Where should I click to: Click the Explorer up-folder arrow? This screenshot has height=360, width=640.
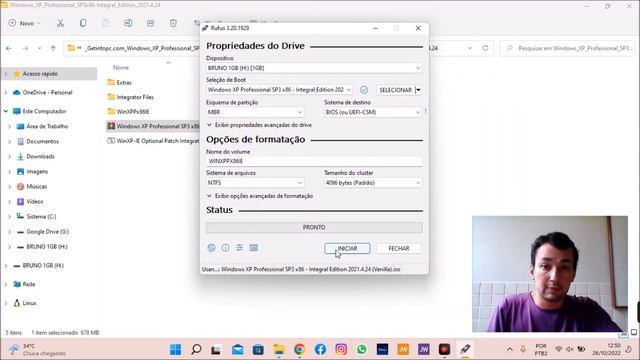(53, 48)
